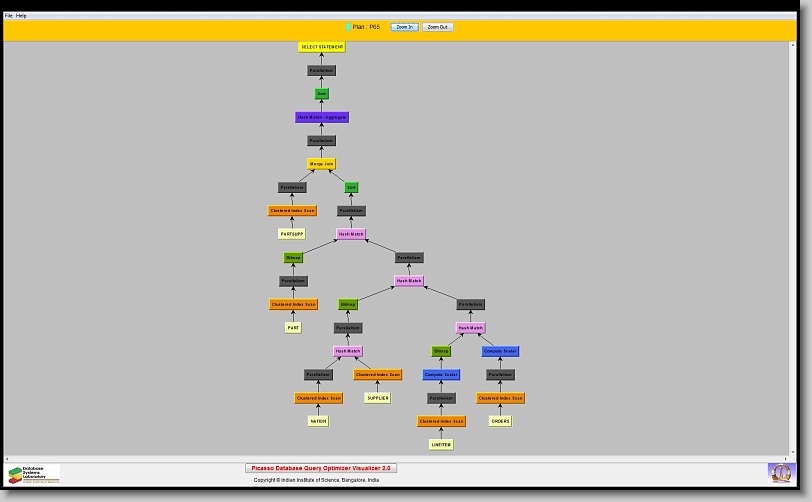Click the Picasso Database Query Optimizer Visualizer label
This screenshot has height=502, width=812.
(x=321, y=467)
